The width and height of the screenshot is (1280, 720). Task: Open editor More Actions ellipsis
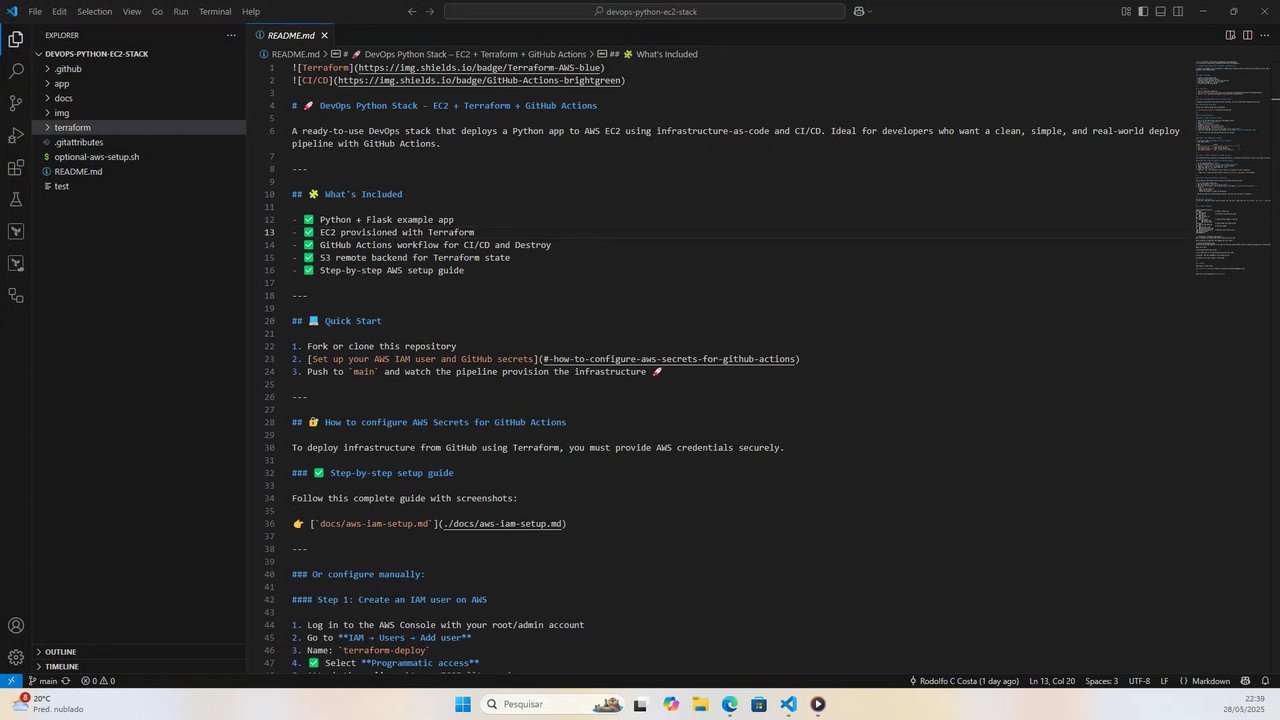(1265, 35)
